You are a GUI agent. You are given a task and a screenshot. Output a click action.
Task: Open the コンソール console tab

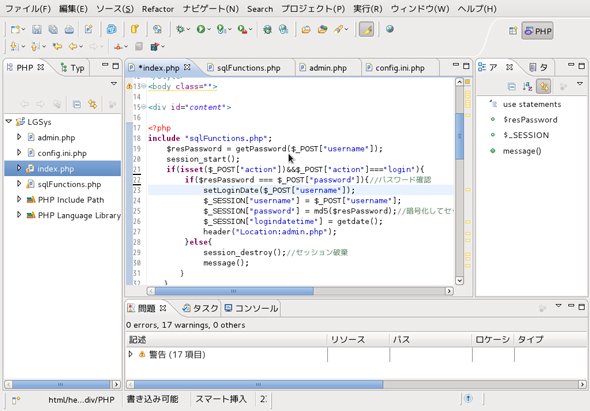[251, 308]
